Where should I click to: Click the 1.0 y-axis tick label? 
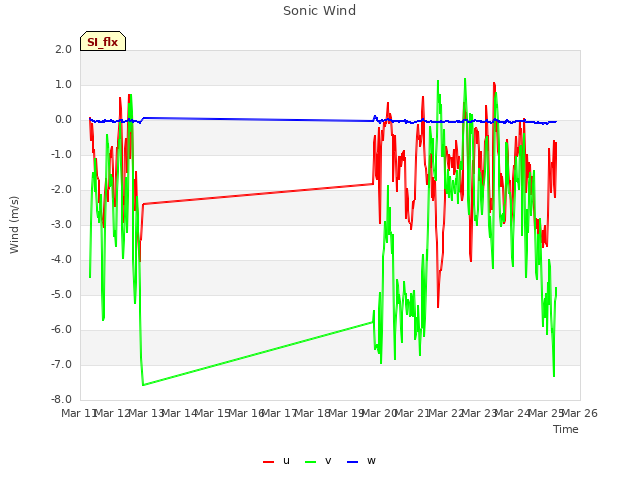(x=63, y=85)
